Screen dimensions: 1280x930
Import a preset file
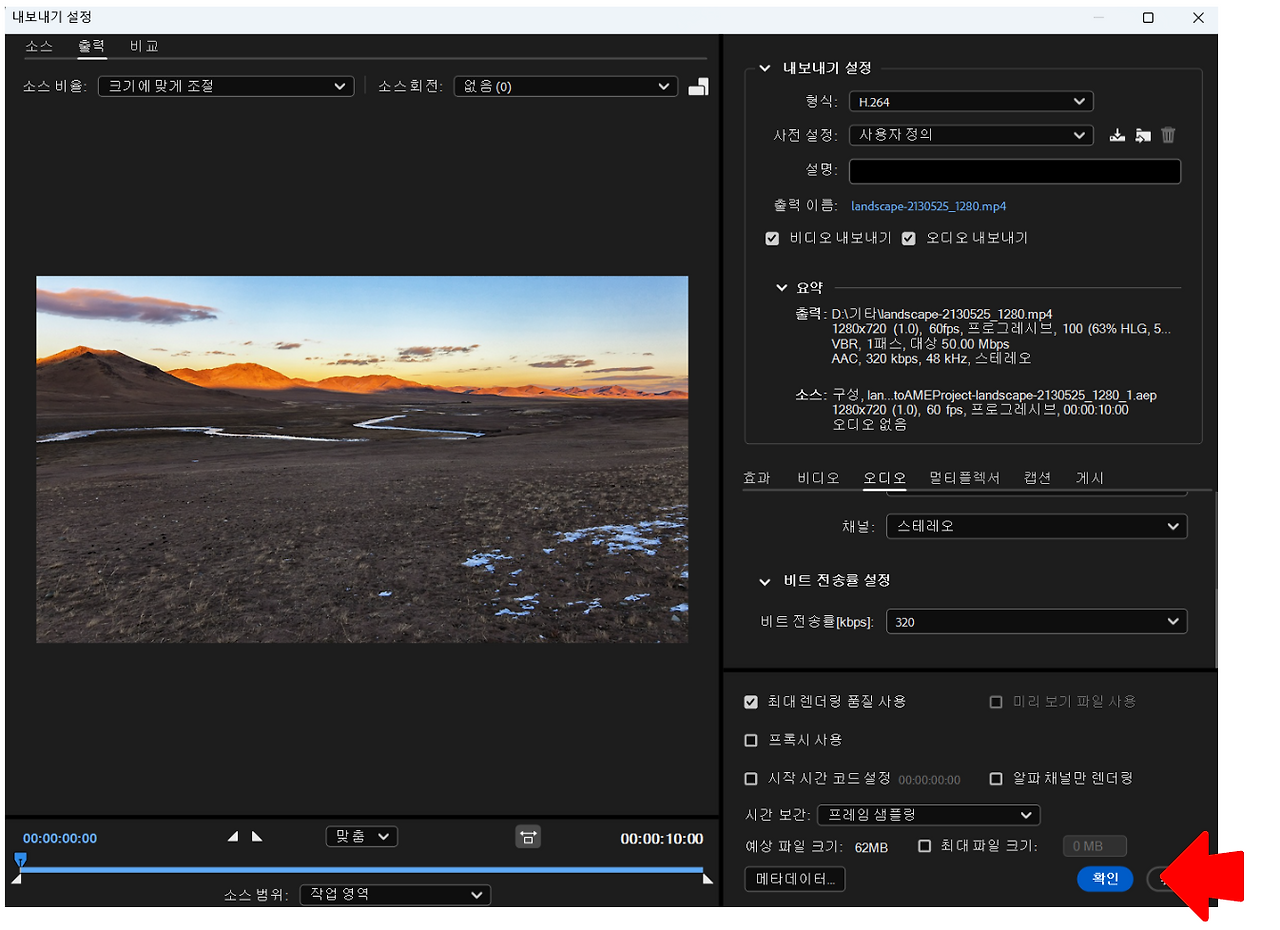point(1143,135)
